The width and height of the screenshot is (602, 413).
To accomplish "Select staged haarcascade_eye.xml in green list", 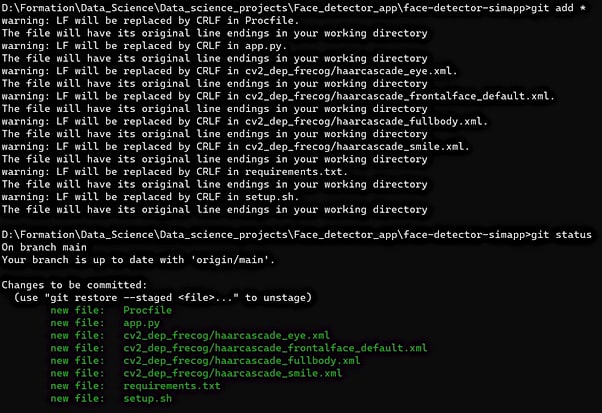I will 227,335.
